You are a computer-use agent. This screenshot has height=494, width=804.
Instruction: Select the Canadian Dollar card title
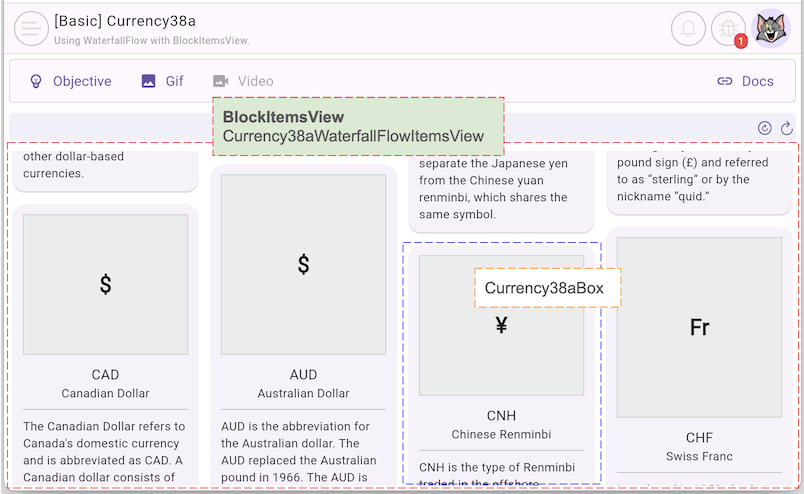(105, 393)
